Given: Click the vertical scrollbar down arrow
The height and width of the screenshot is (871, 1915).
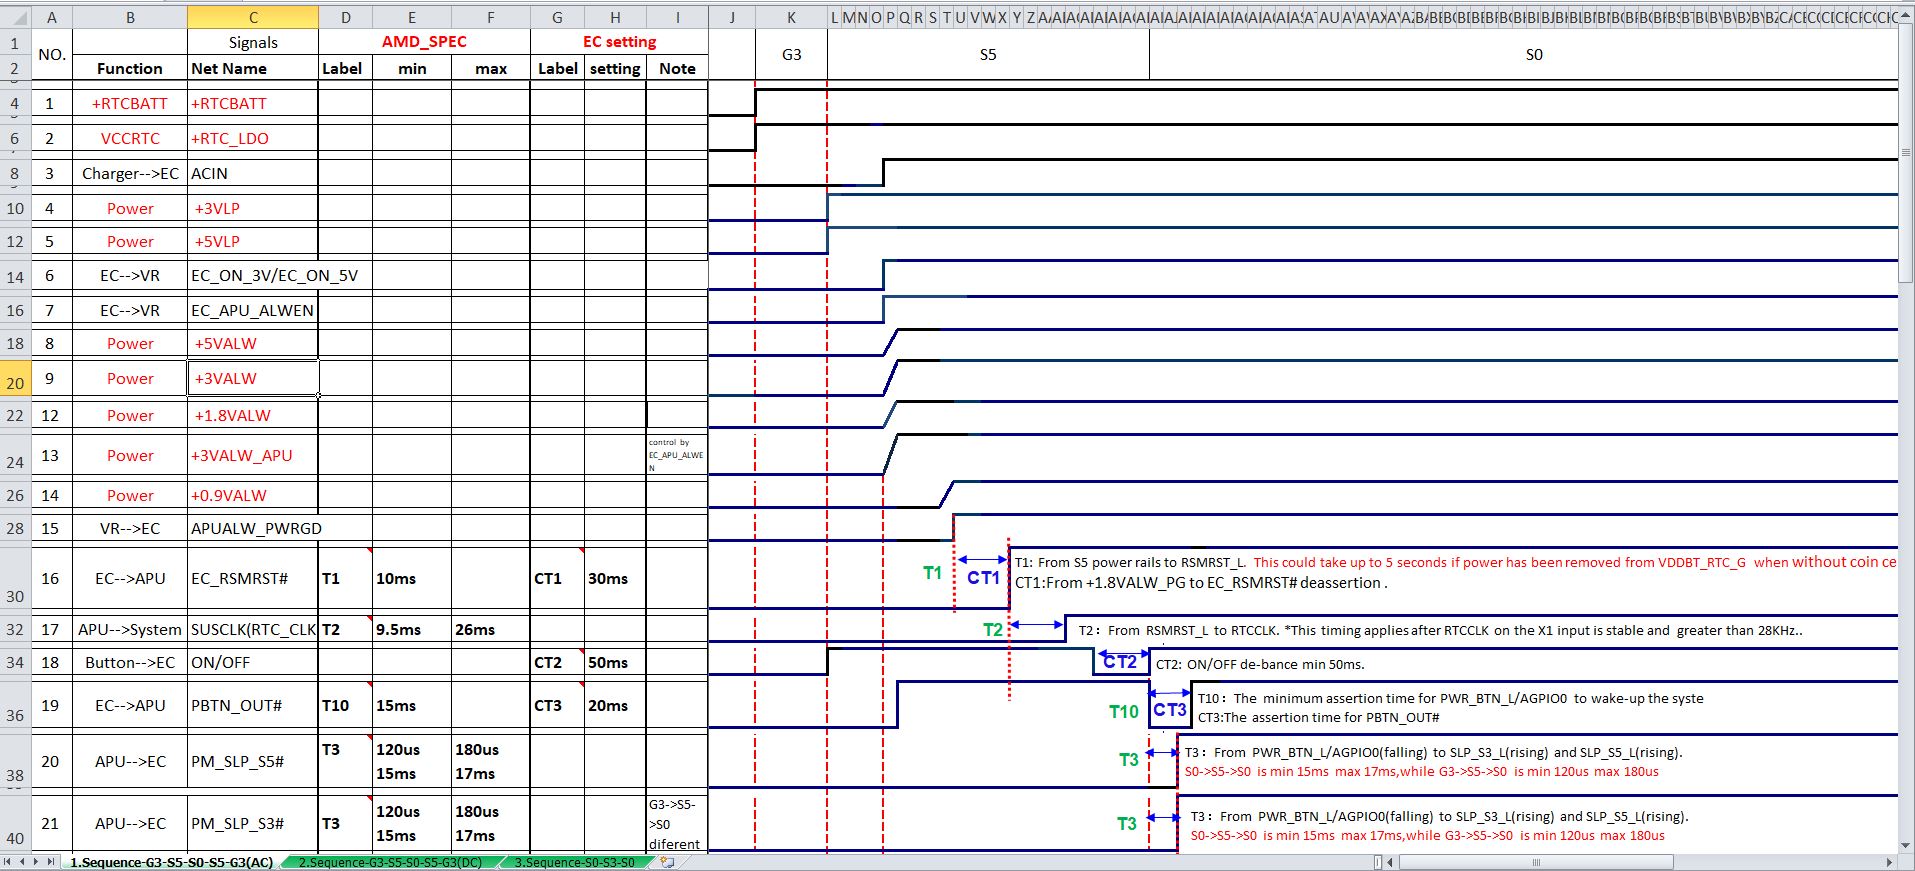Looking at the screenshot, I should click(1906, 846).
